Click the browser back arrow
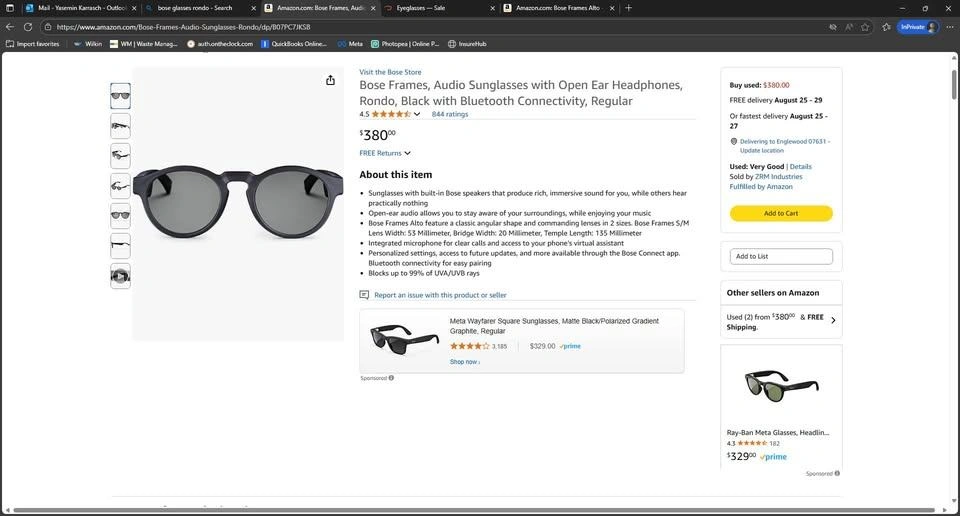The width and height of the screenshot is (960, 516). [10, 27]
